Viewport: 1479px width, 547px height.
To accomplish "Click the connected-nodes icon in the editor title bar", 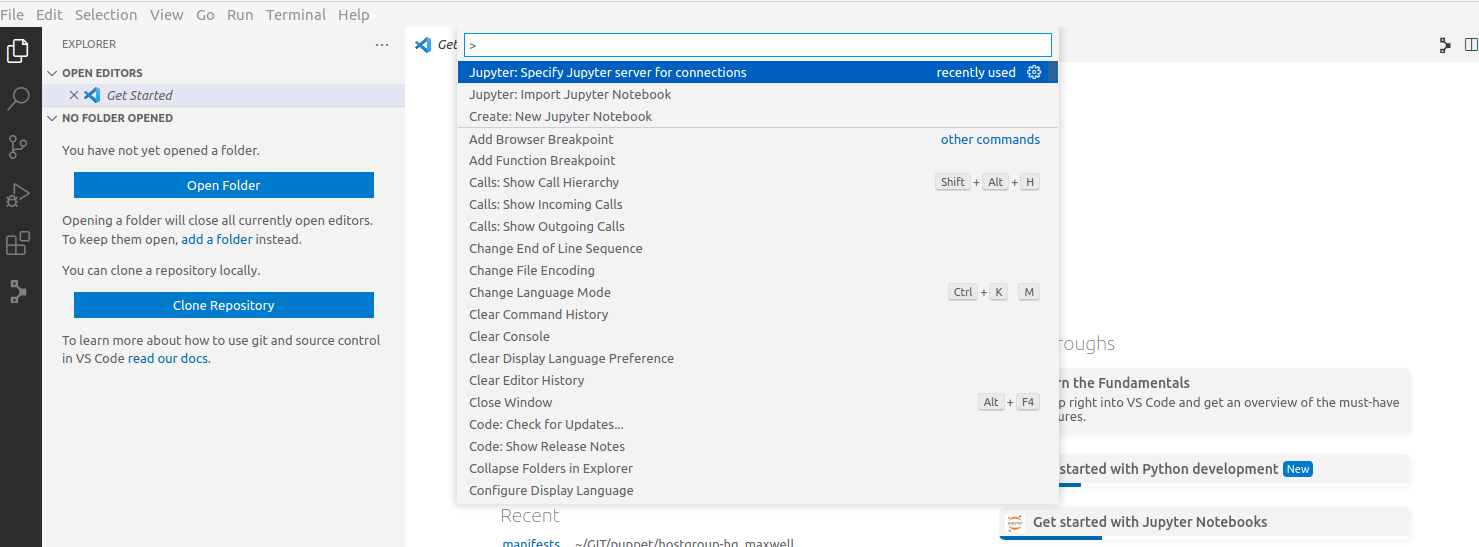I will (x=1445, y=45).
